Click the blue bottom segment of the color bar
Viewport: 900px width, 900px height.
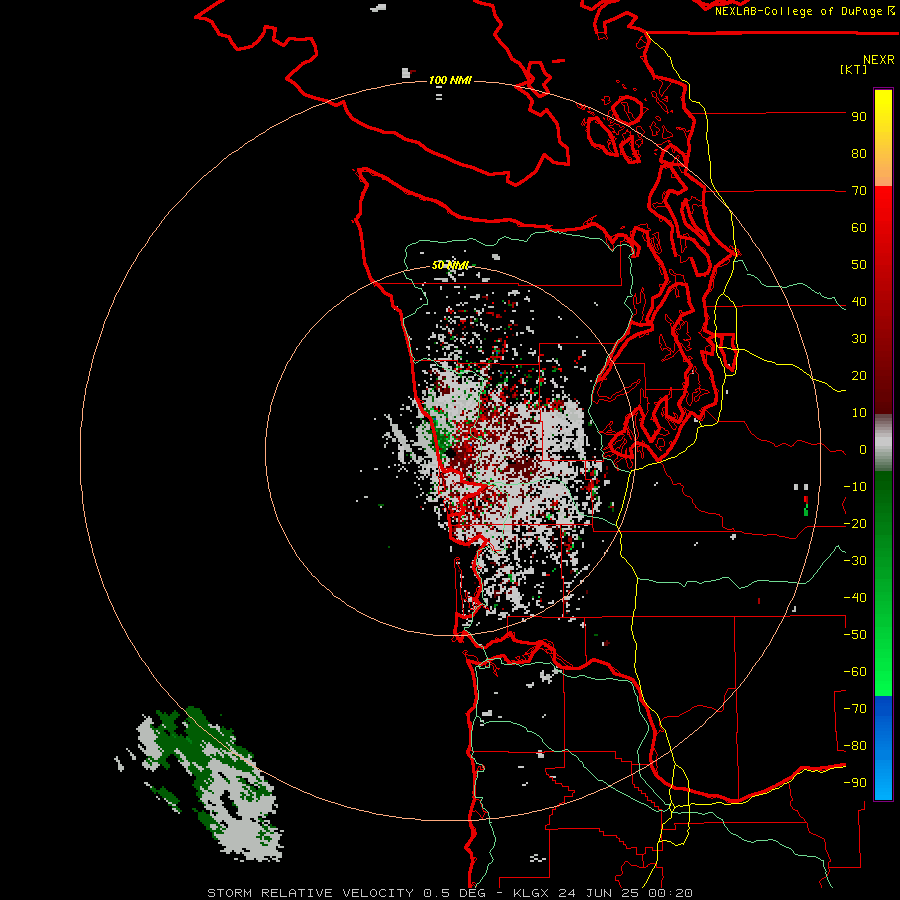[x=883, y=748]
